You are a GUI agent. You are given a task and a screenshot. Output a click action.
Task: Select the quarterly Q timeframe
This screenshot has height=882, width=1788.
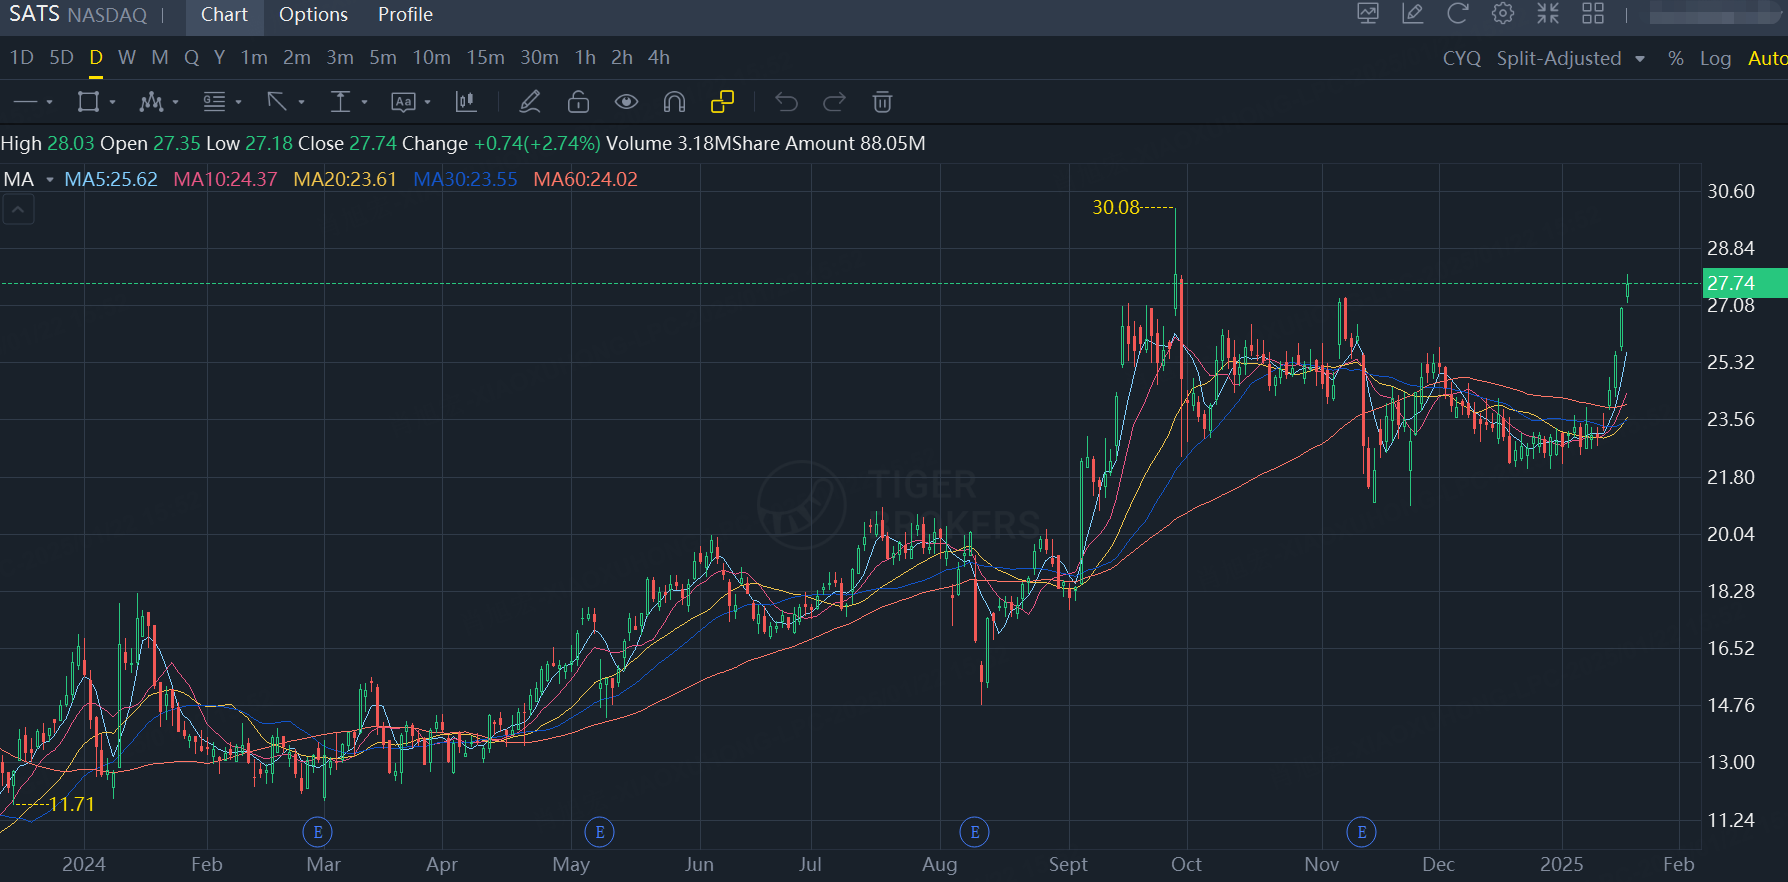click(x=191, y=58)
